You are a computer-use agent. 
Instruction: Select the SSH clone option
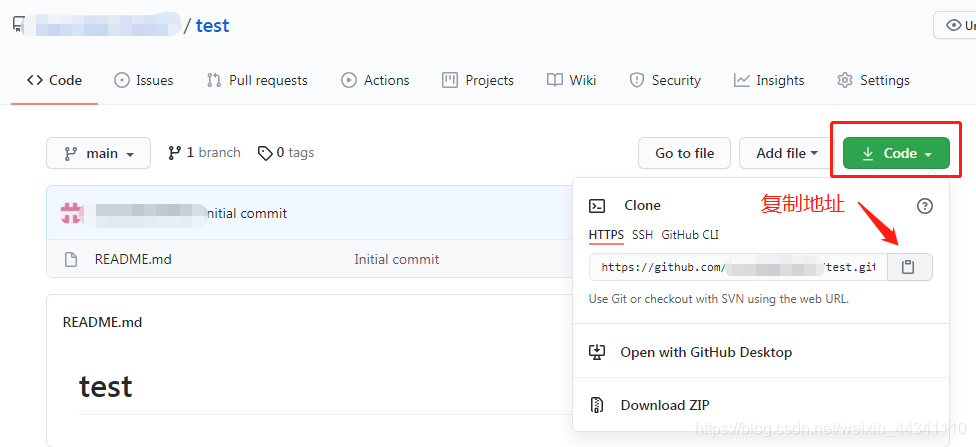[x=642, y=235]
